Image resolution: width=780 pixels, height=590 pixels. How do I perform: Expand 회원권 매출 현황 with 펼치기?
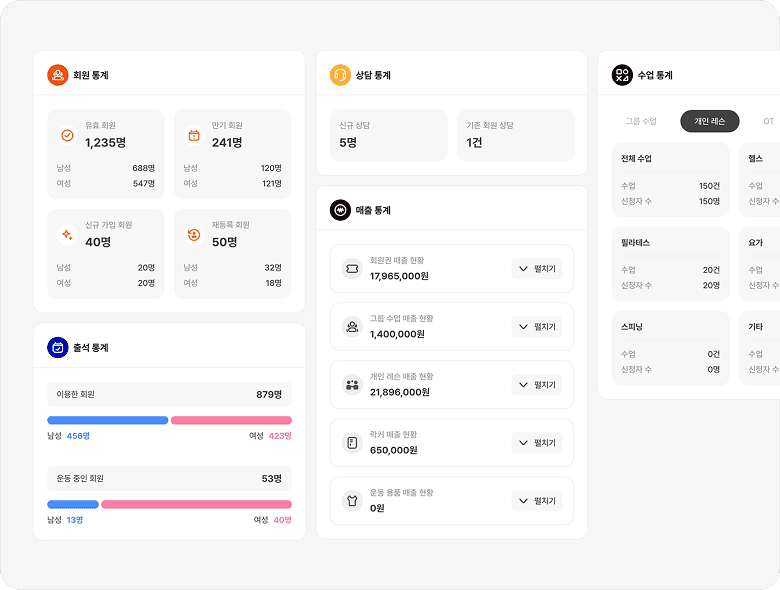point(537,269)
